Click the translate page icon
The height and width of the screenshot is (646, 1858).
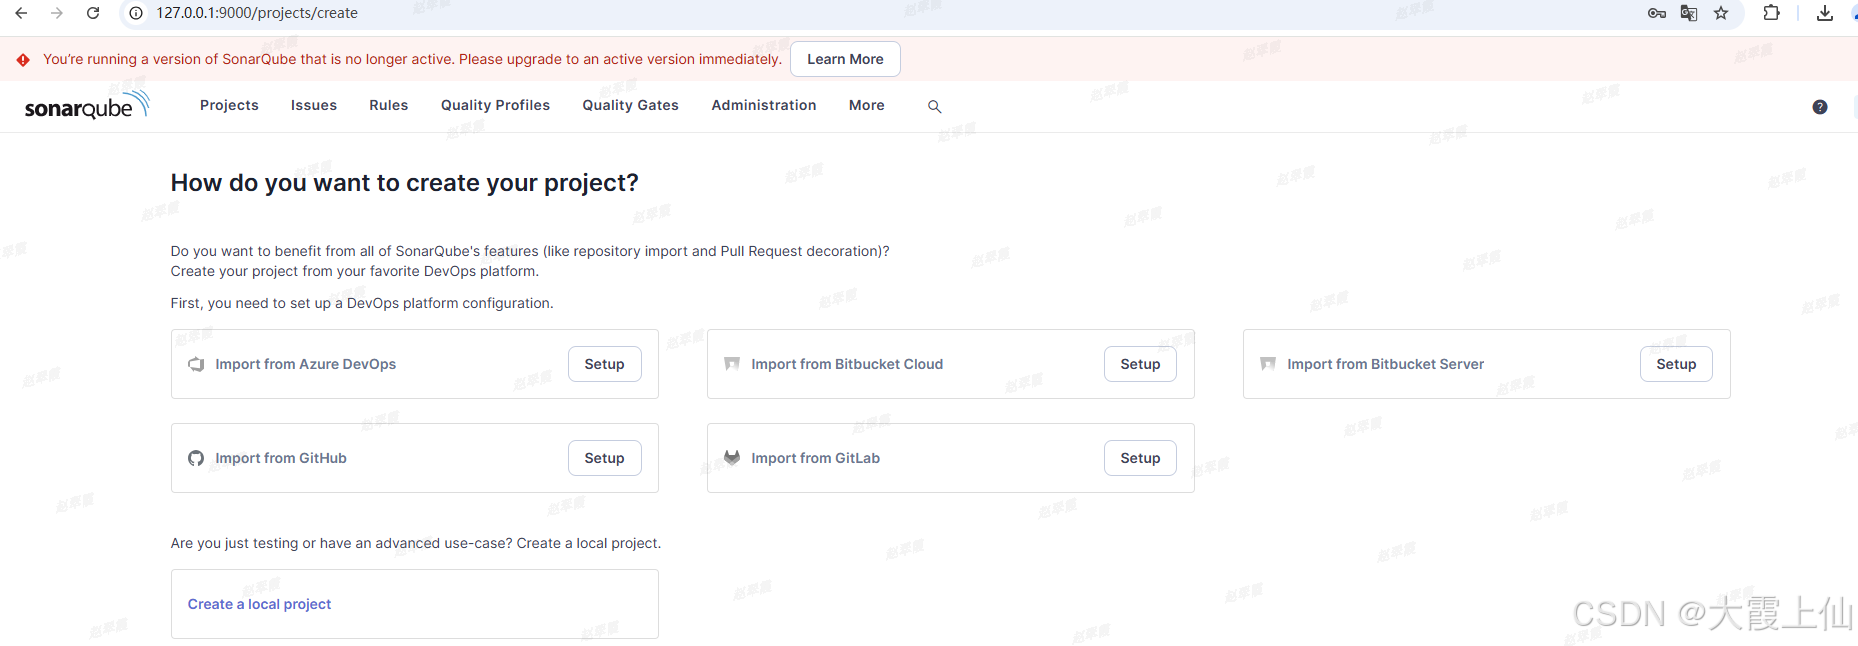(x=1689, y=13)
